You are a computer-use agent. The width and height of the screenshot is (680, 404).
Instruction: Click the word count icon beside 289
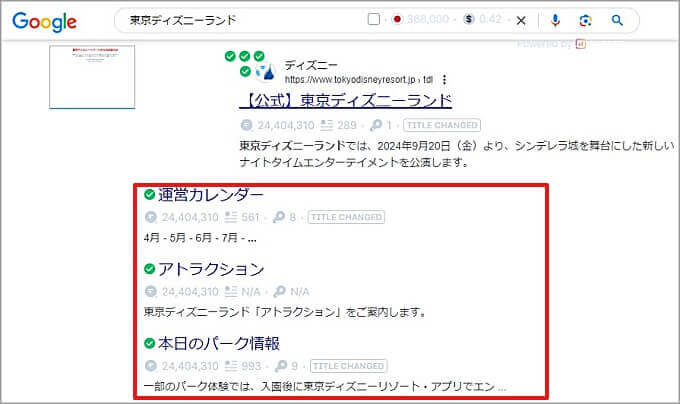click(x=326, y=125)
